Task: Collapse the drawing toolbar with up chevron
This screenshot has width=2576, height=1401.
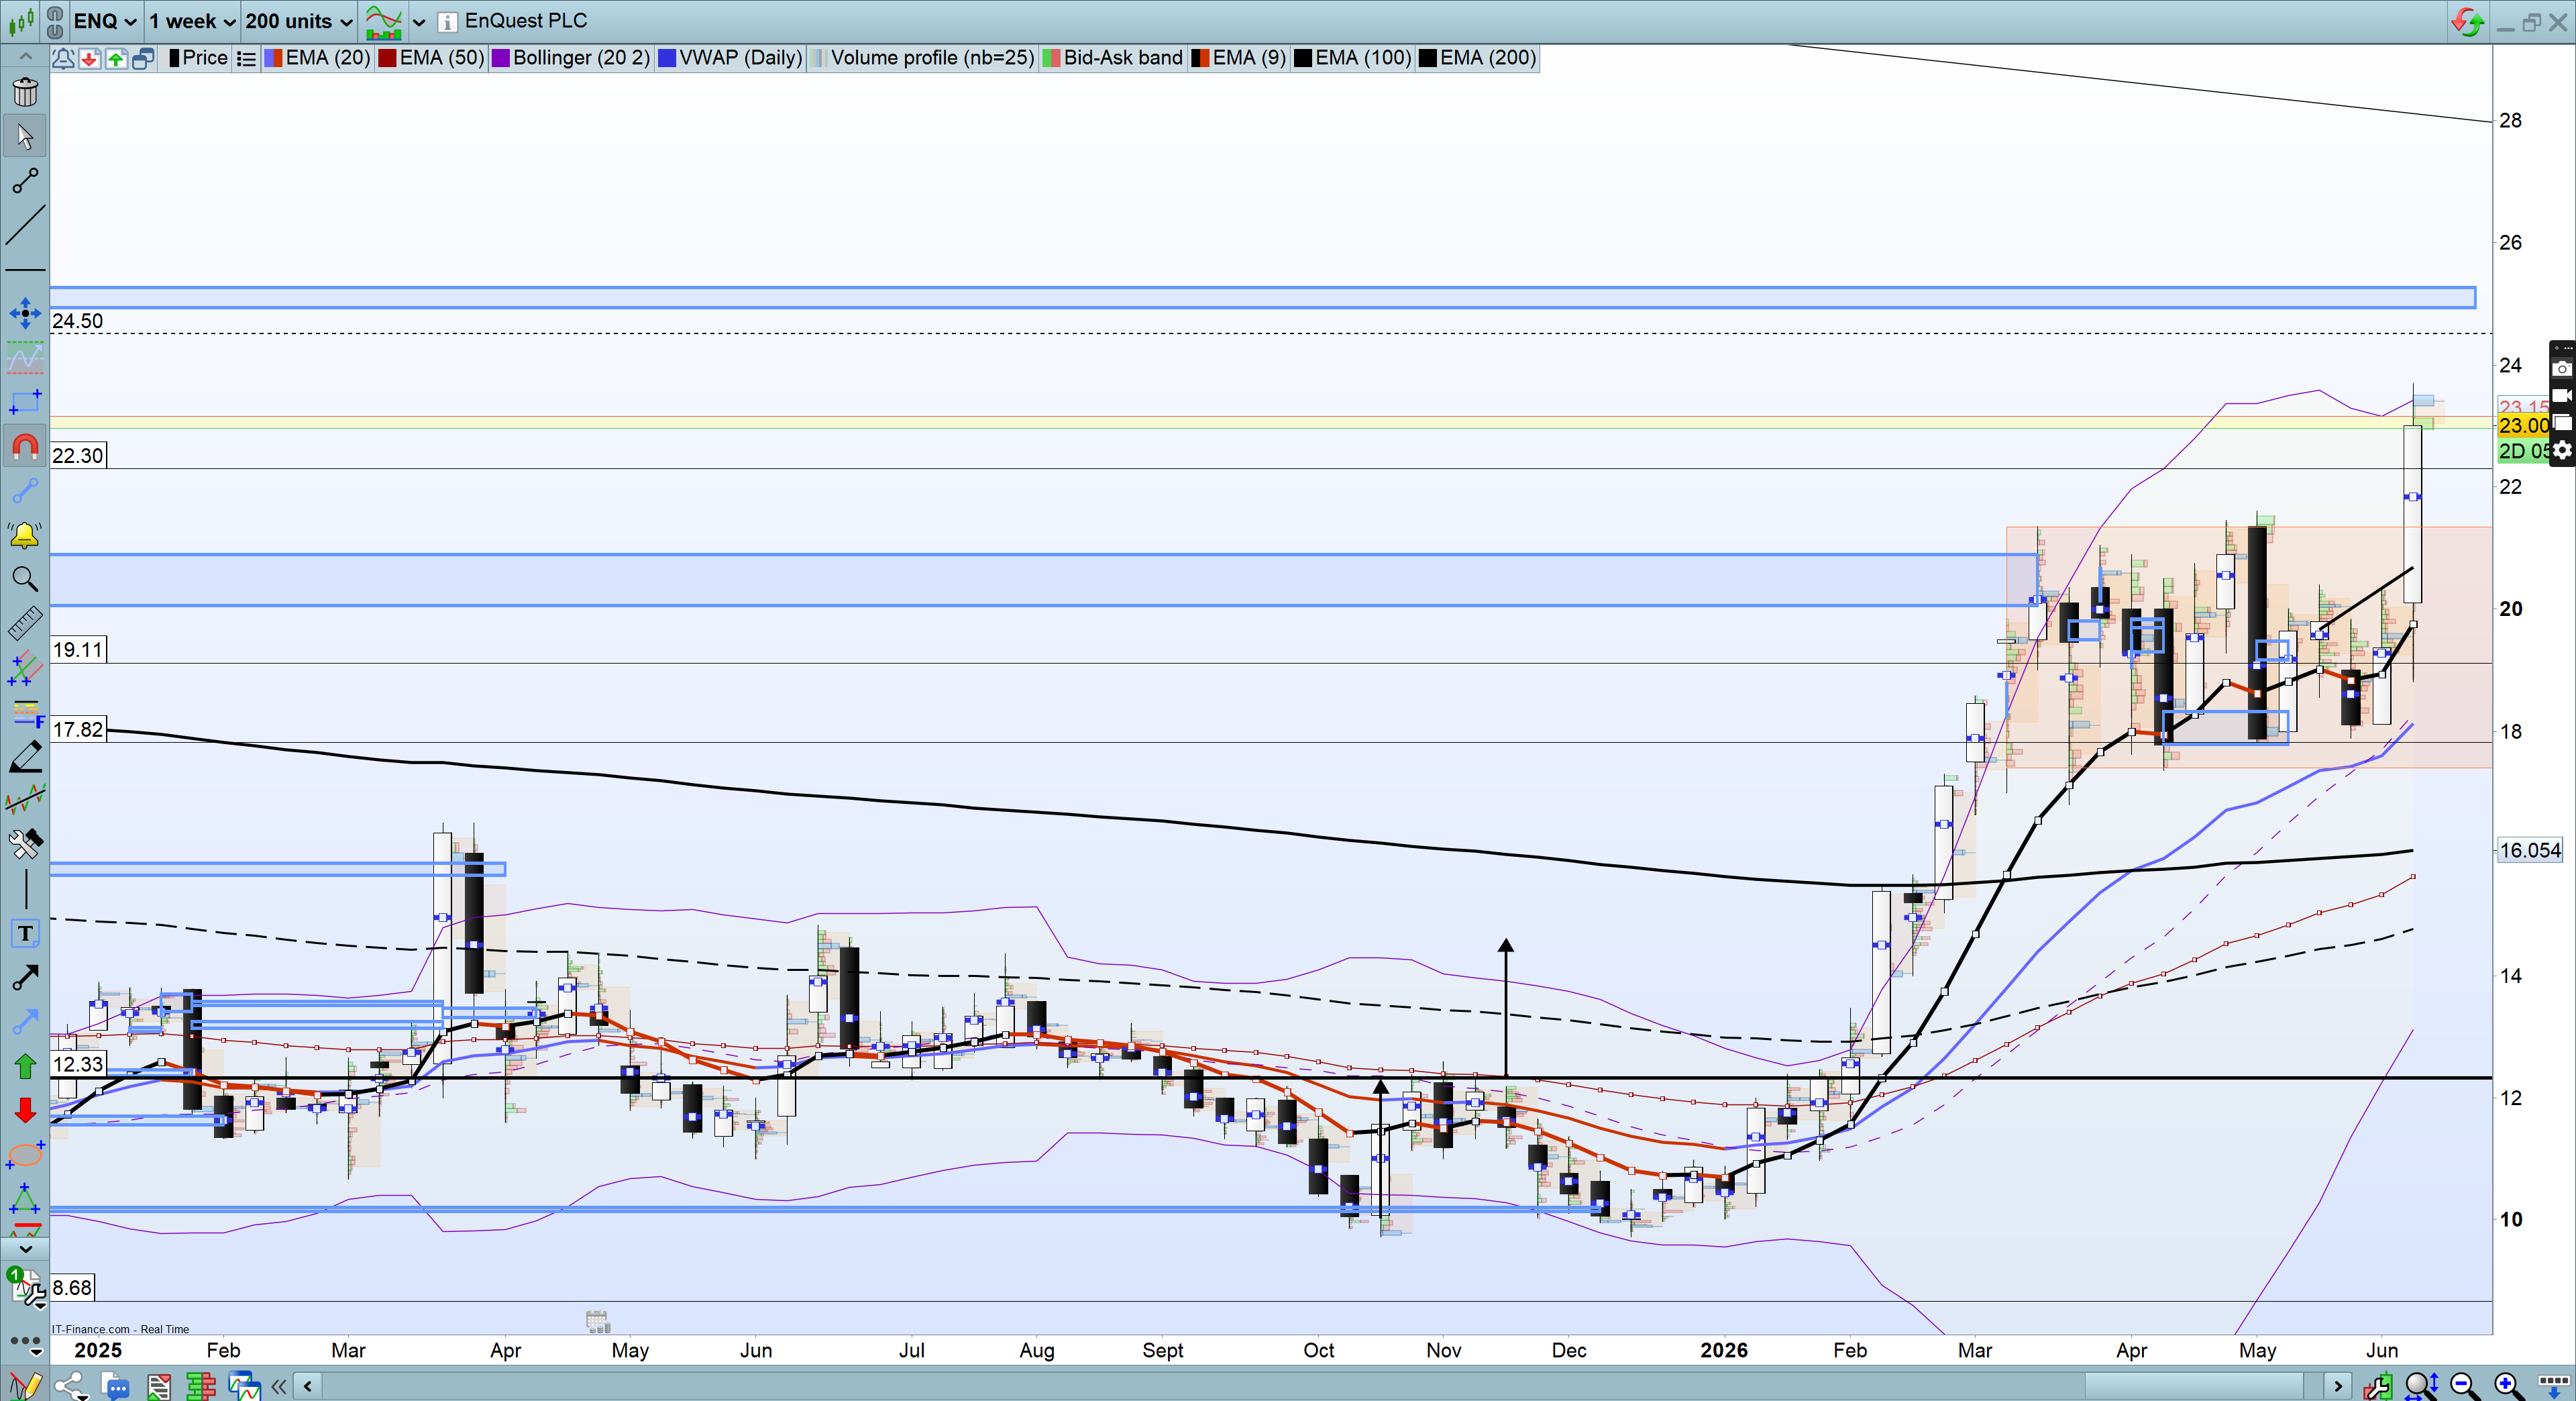Action: 25,56
